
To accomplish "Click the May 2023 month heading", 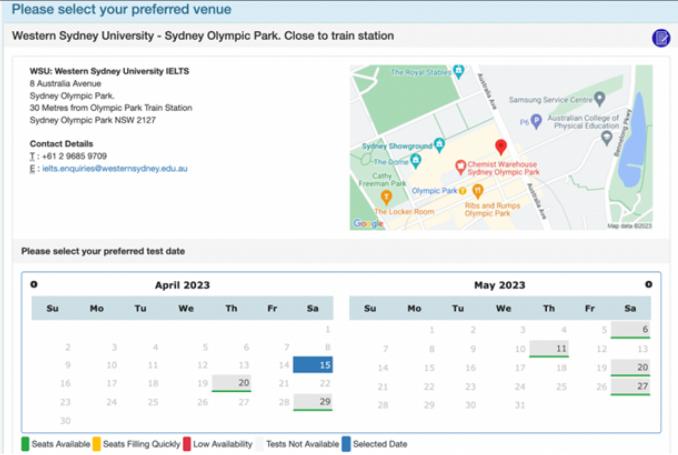I will pos(499,285).
